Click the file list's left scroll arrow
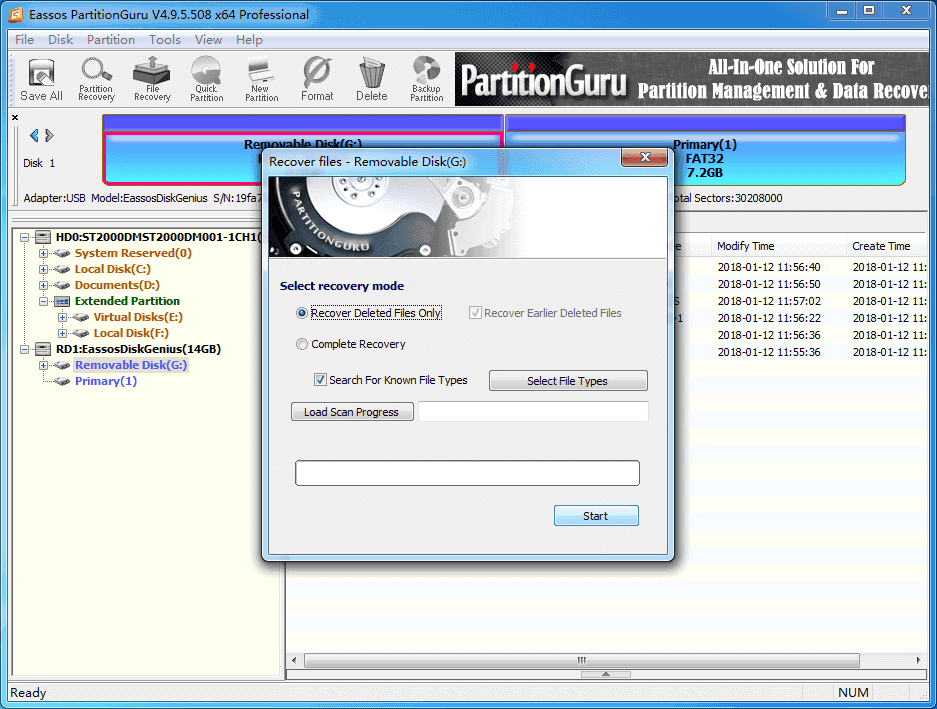937x709 pixels. [x=294, y=661]
